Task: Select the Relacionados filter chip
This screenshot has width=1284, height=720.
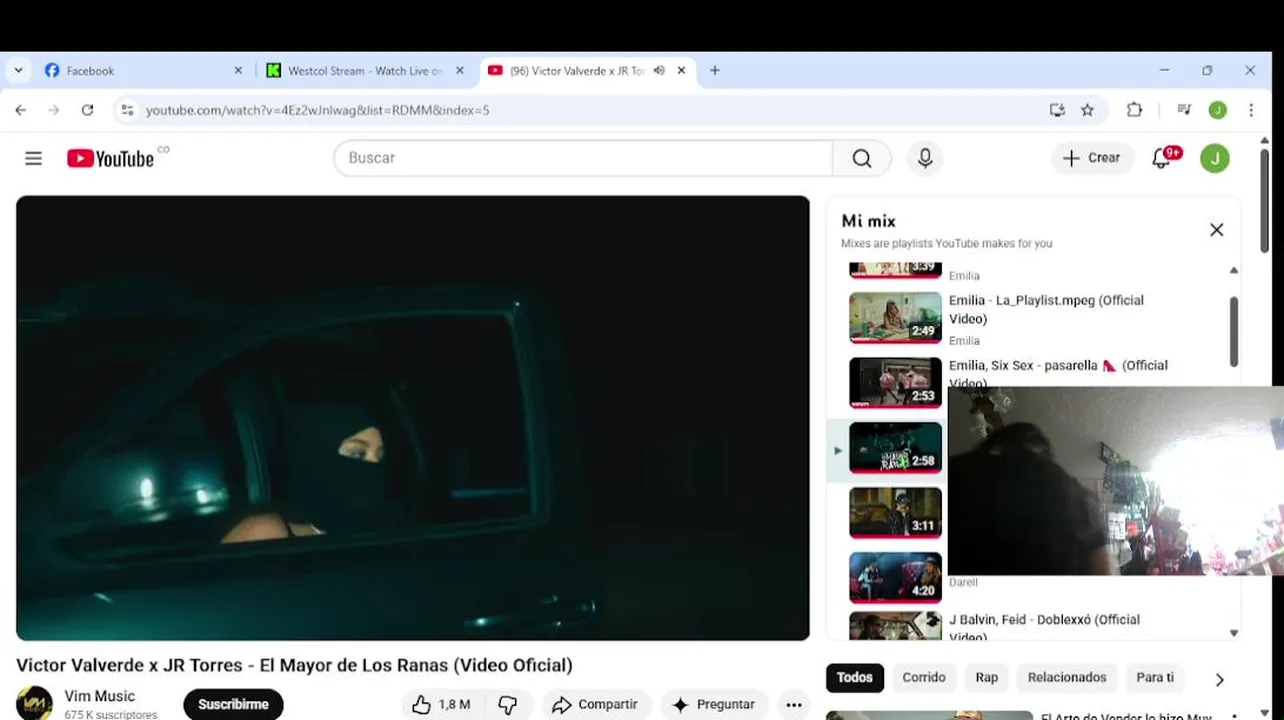Action: 1067,678
